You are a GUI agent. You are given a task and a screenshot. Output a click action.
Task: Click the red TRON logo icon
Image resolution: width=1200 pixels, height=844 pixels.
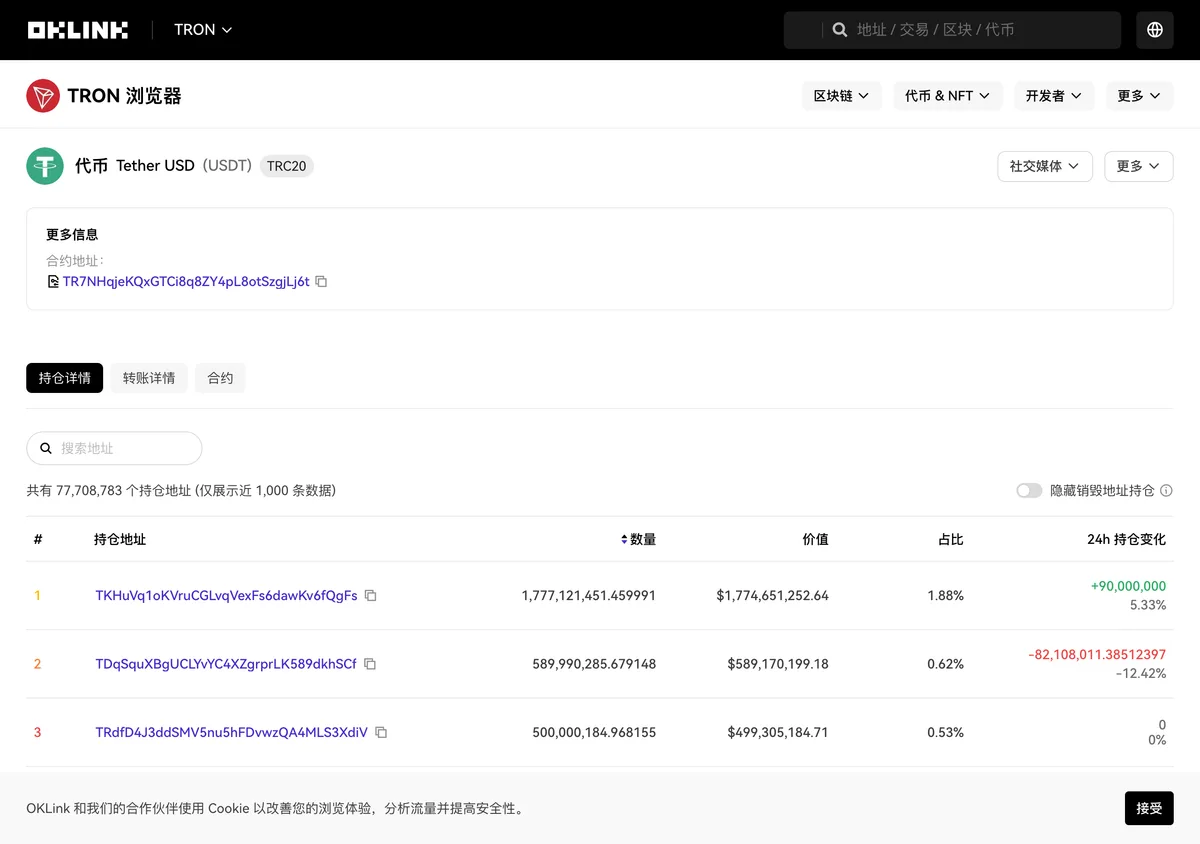click(43, 96)
